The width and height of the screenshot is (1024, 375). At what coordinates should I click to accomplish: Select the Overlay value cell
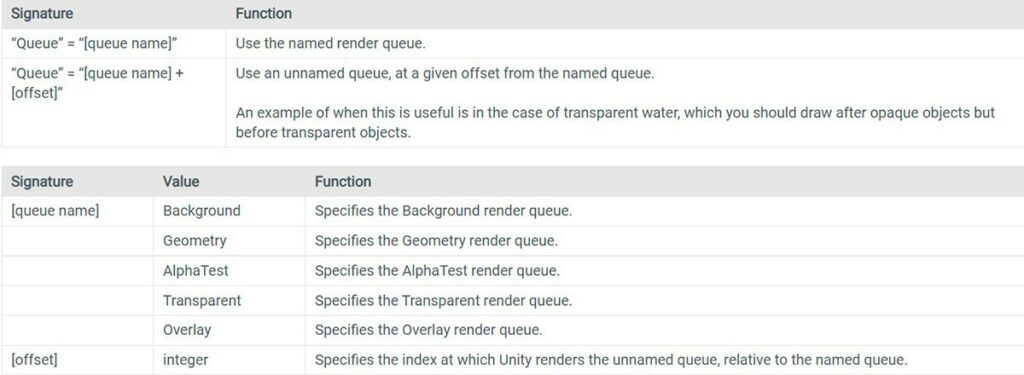229,330
